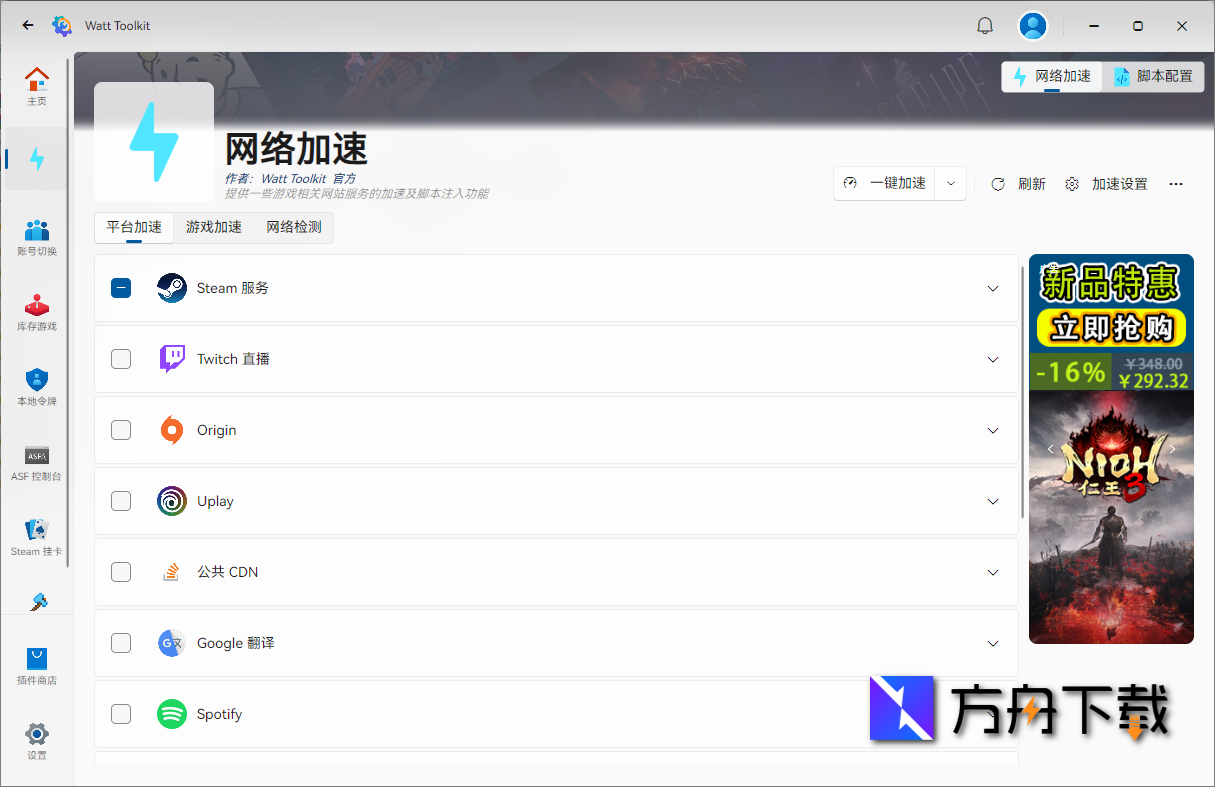Expand the Spotify row chevron
The width and height of the screenshot is (1215, 787).
[x=993, y=714]
